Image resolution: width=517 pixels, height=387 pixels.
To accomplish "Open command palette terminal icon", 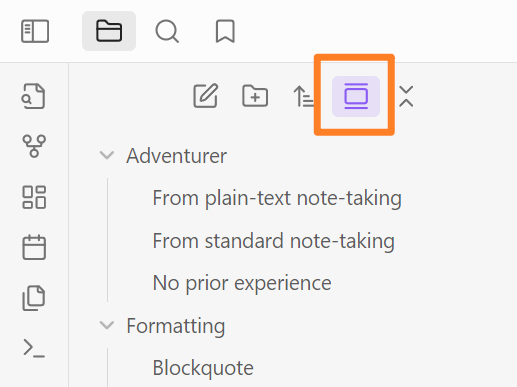I will [34, 348].
